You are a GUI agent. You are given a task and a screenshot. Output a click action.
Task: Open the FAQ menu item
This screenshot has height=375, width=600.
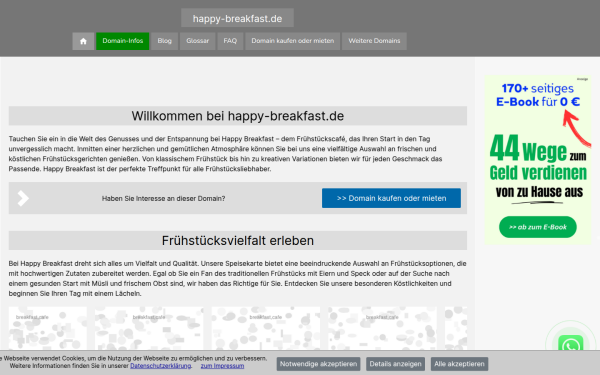[x=230, y=41]
